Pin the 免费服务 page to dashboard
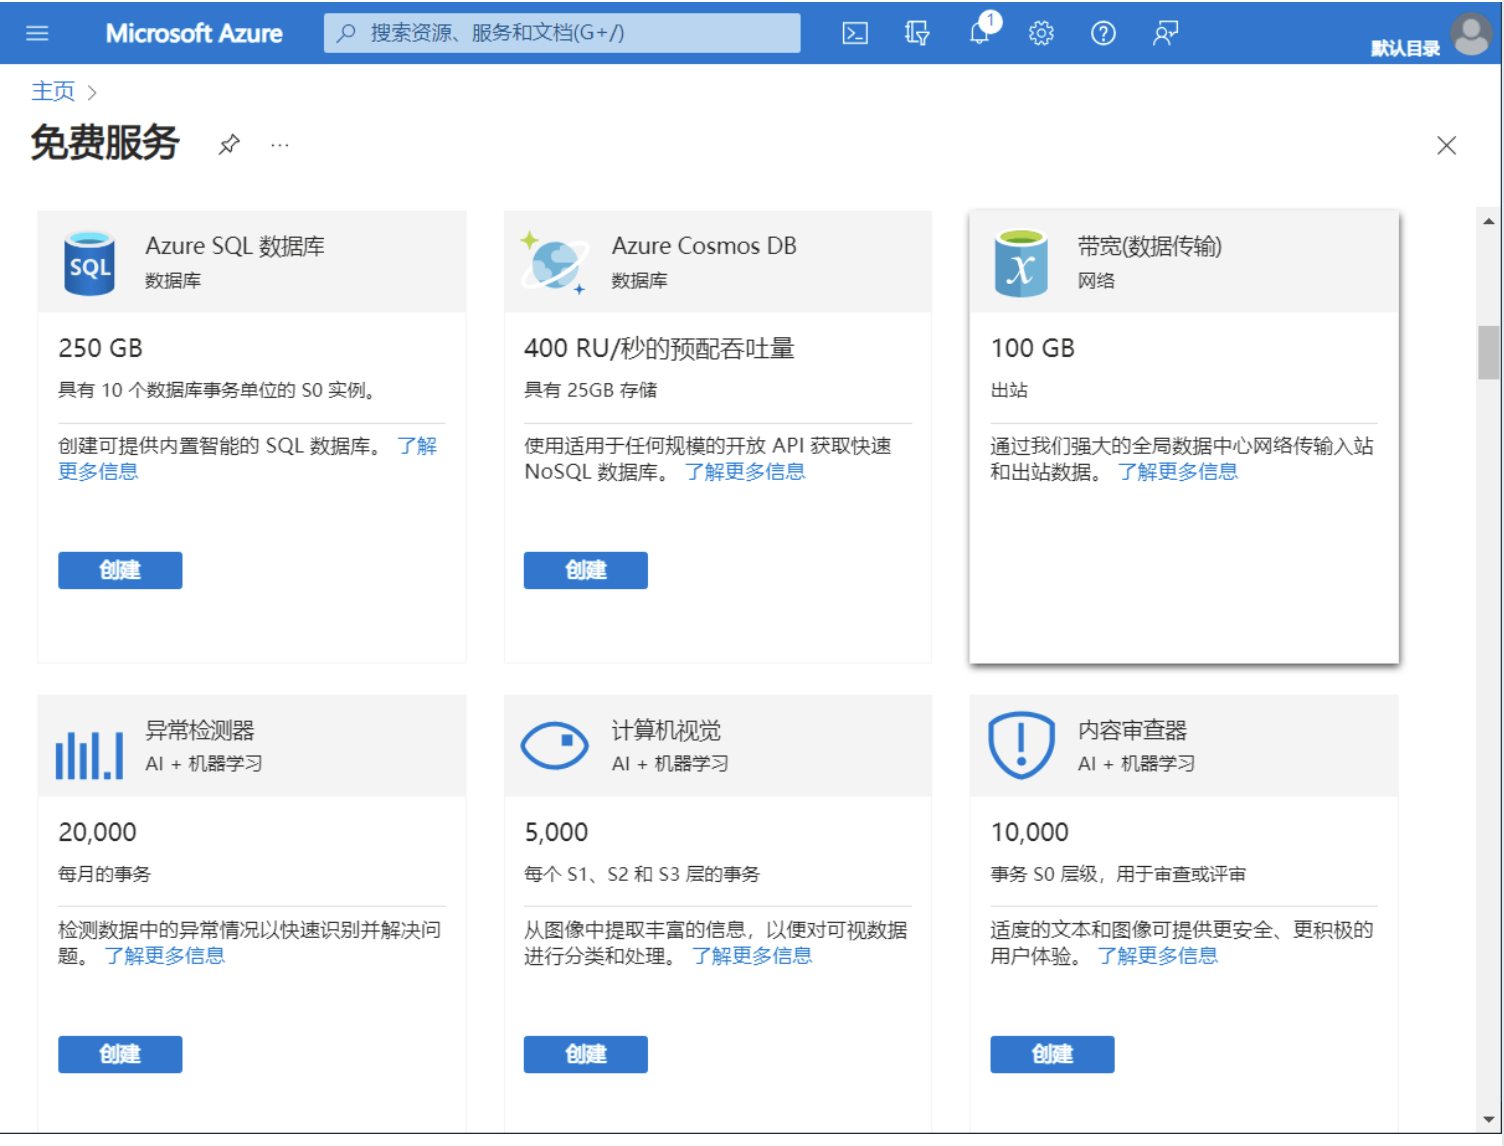 coord(229,144)
